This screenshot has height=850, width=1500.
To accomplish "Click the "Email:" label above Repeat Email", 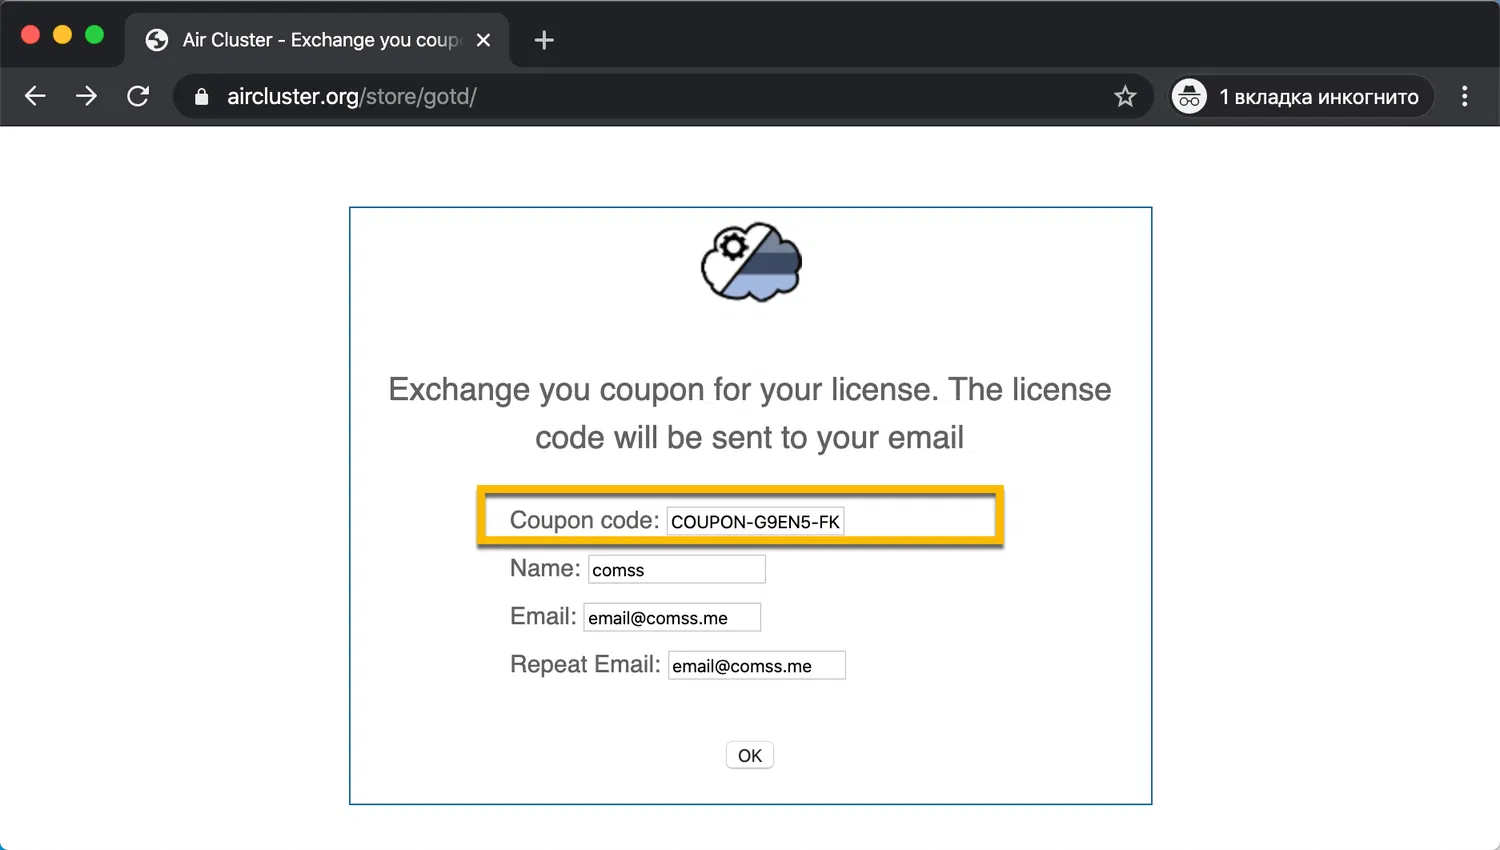I will 543,616.
